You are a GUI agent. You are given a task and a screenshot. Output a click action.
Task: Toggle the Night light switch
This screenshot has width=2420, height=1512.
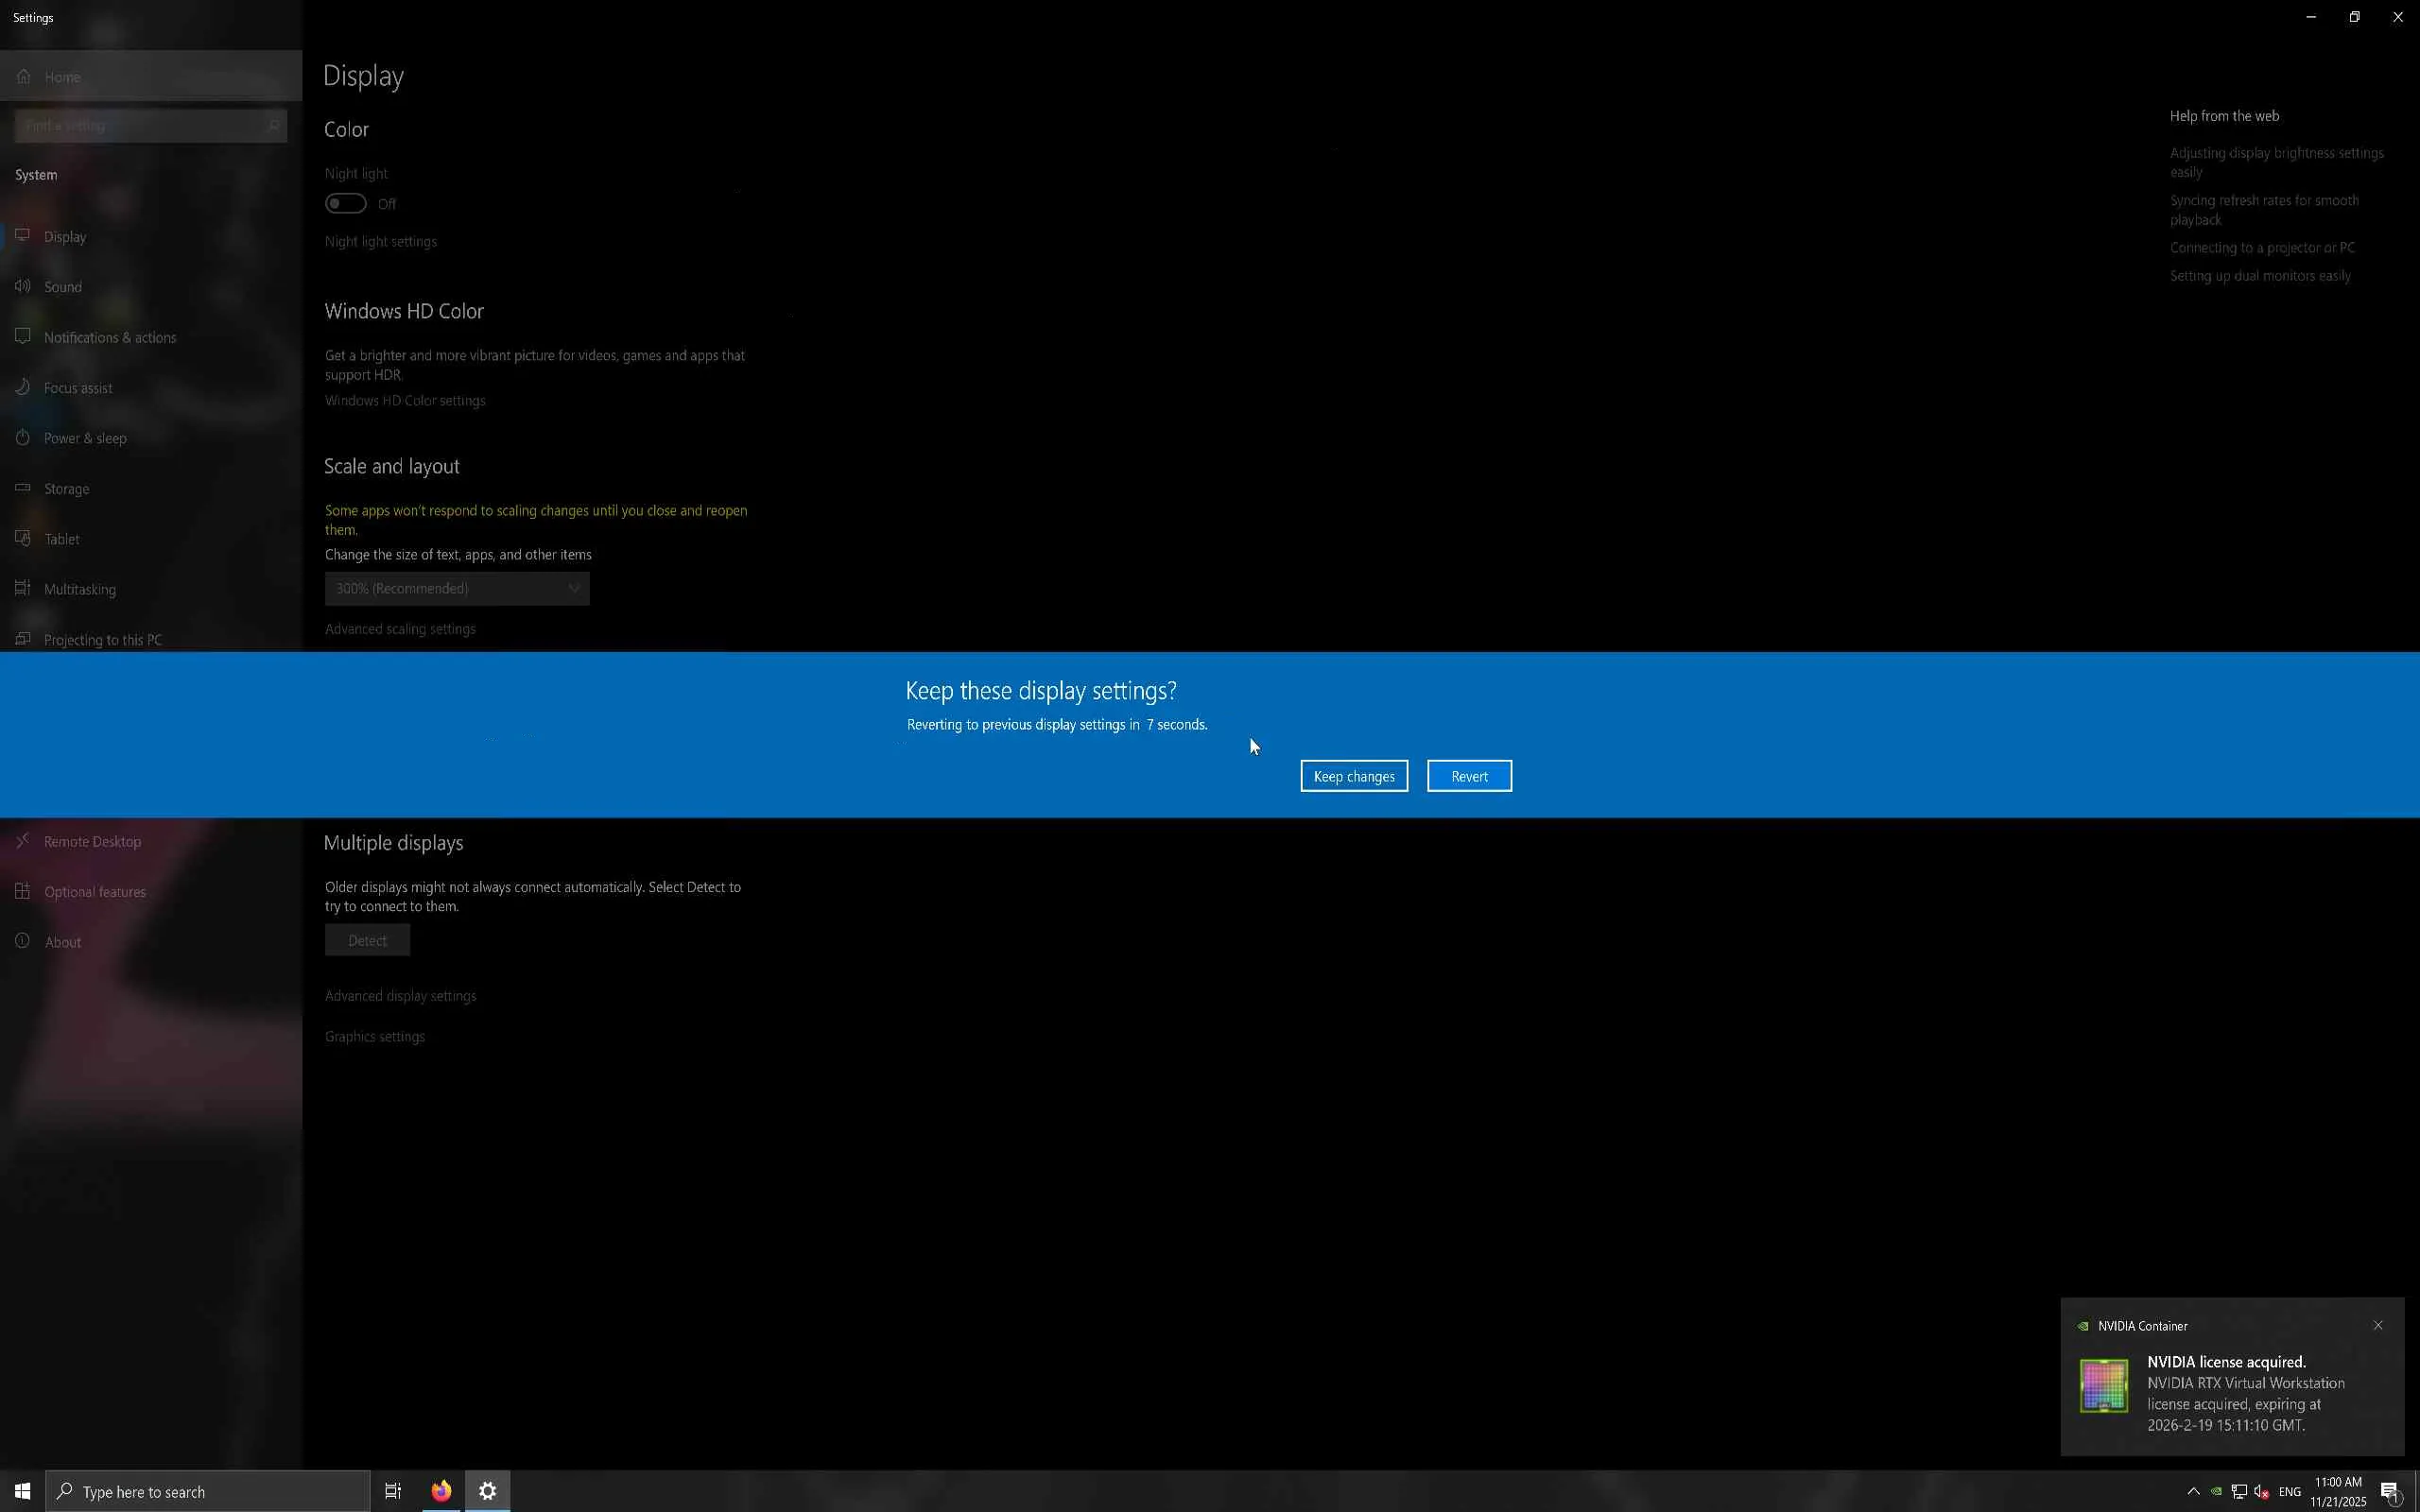[x=345, y=204]
